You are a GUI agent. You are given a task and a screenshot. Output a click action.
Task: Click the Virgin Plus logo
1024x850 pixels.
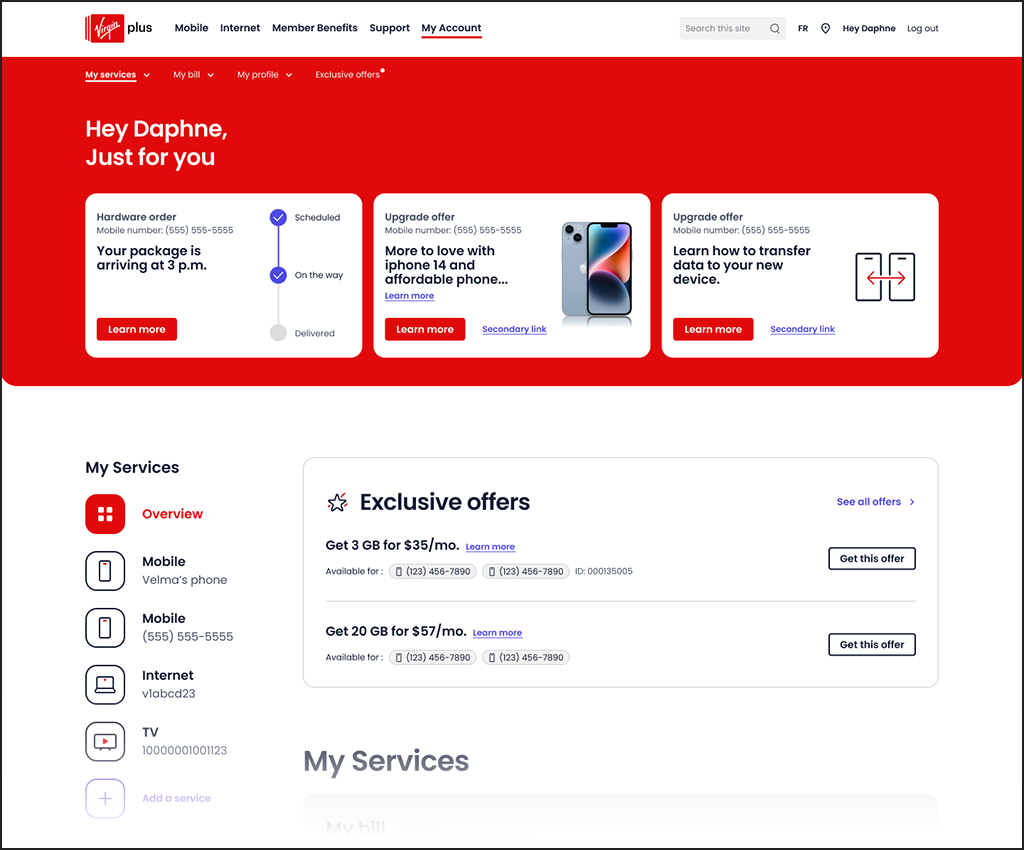tap(118, 28)
